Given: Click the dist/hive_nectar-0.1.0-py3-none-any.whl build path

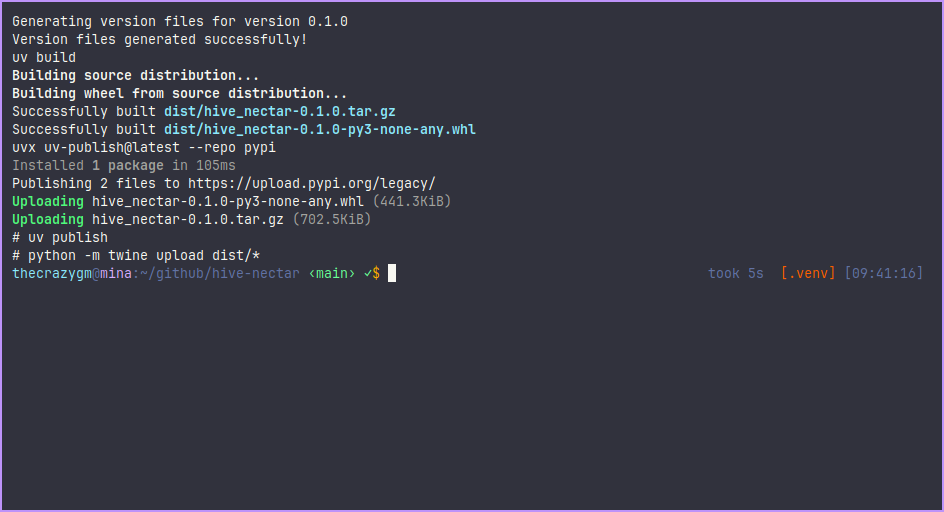Looking at the screenshot, I should point(320,129).
